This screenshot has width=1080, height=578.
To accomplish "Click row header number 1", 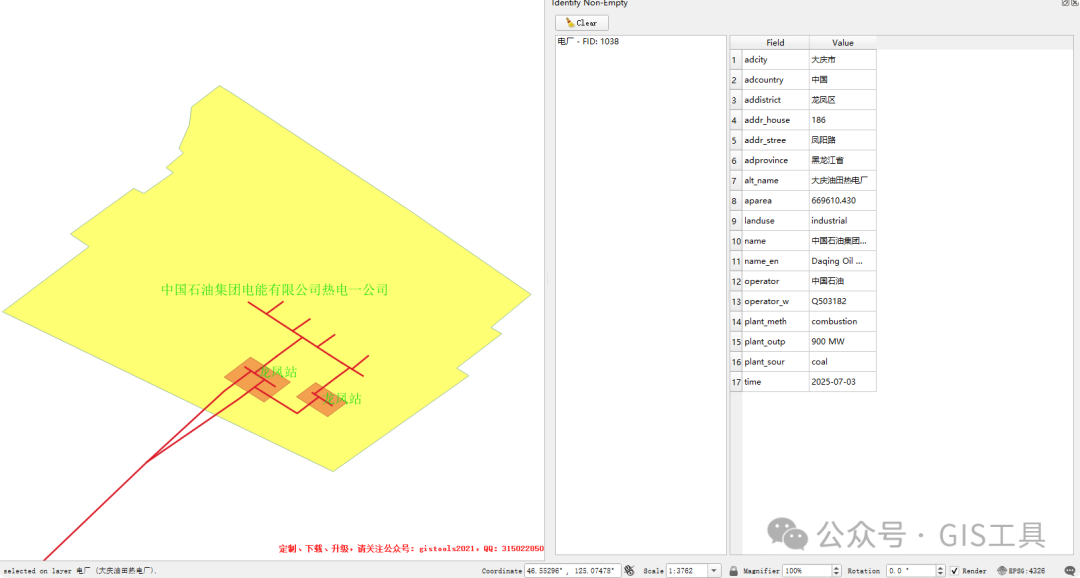I will (736, 60).
